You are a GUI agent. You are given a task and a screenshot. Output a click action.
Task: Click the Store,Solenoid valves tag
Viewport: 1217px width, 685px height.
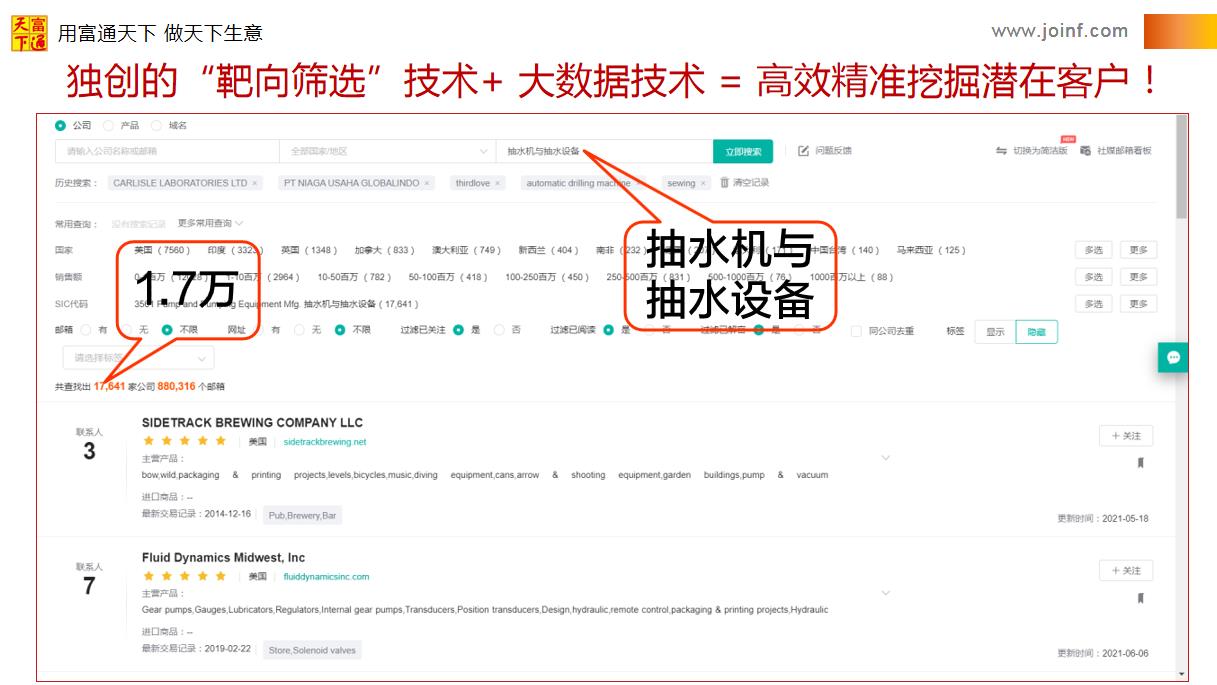312,650
